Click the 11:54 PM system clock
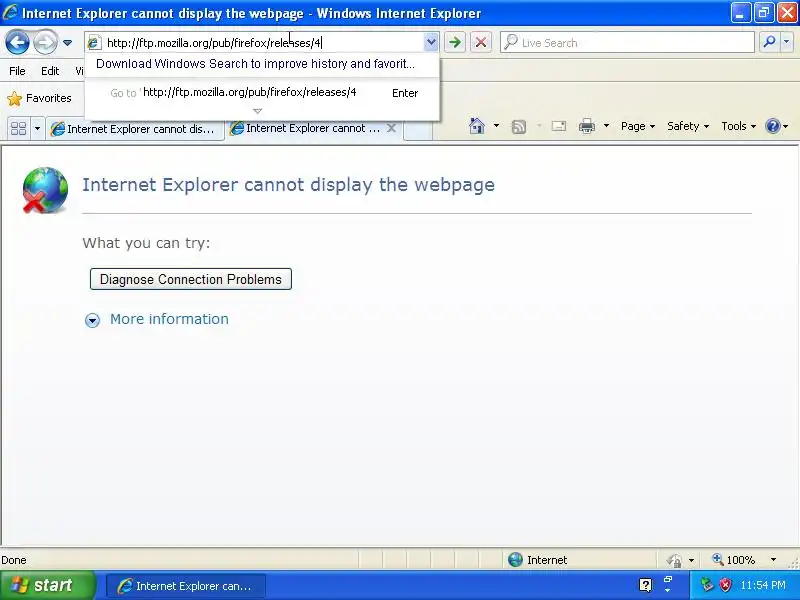The height and width of the screenshot is (600, 800). click(x=763, y=585)
